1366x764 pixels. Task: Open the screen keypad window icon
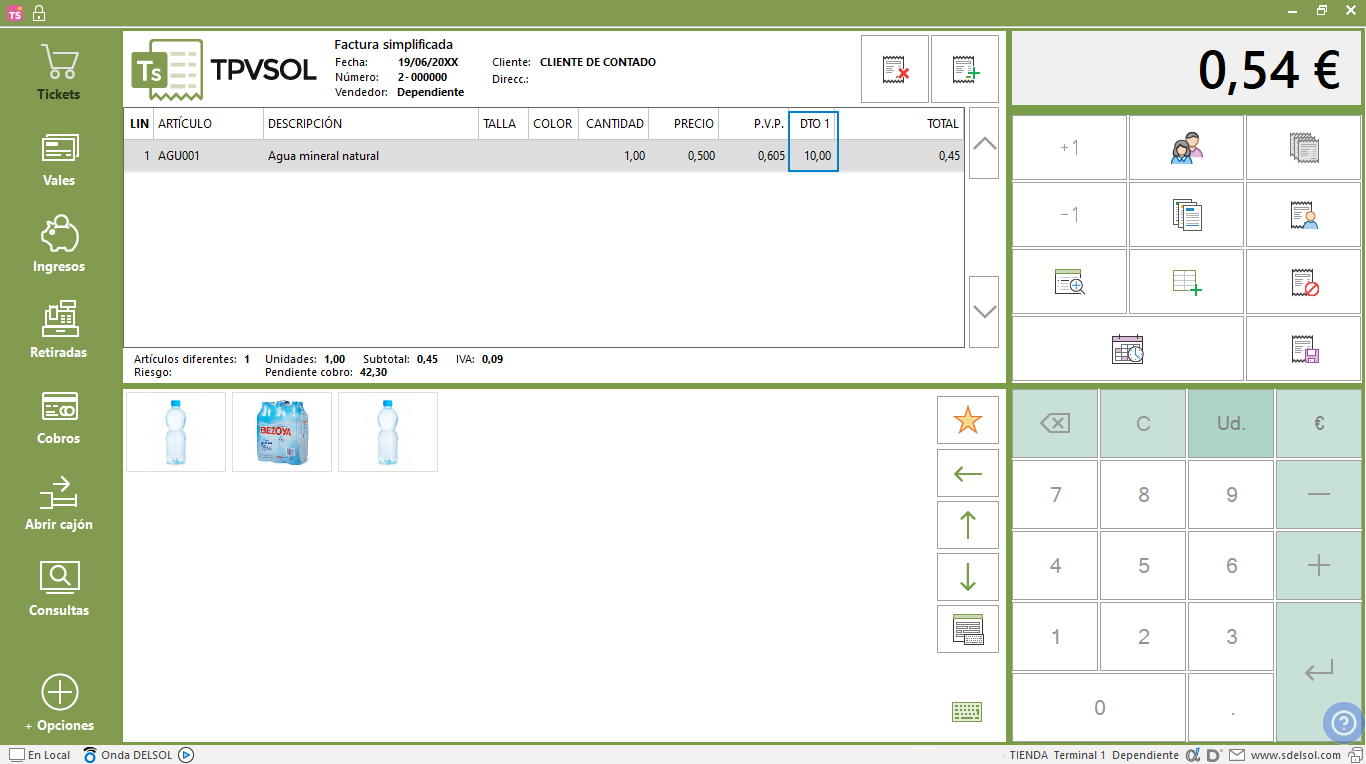coord(968,629)
